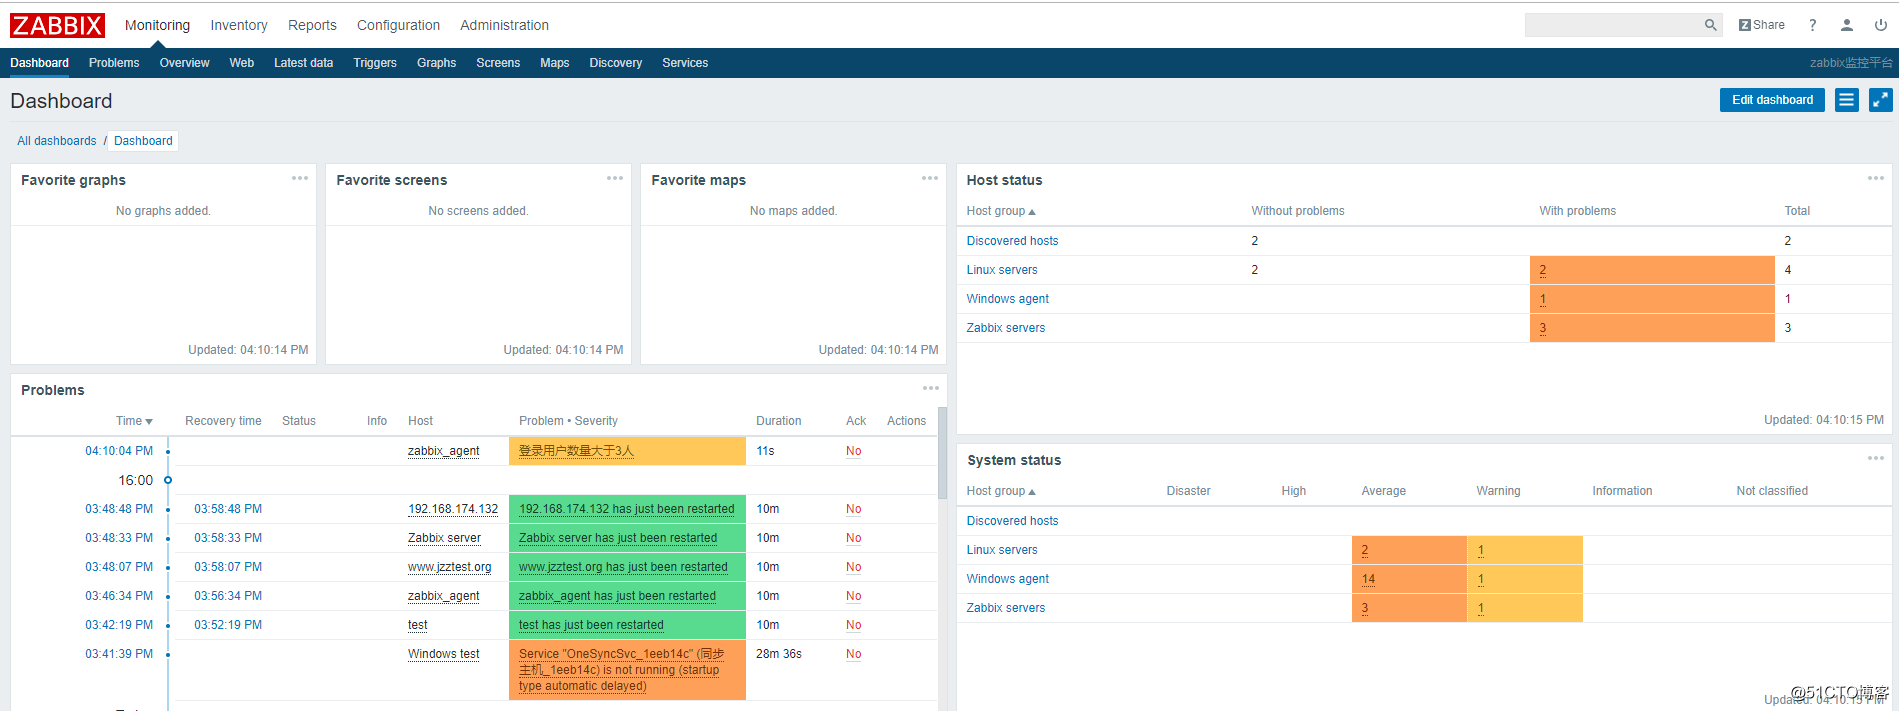Click Zabbix servers with-problems orange cell
The image size is (1899, 711).
point(1652,328)
